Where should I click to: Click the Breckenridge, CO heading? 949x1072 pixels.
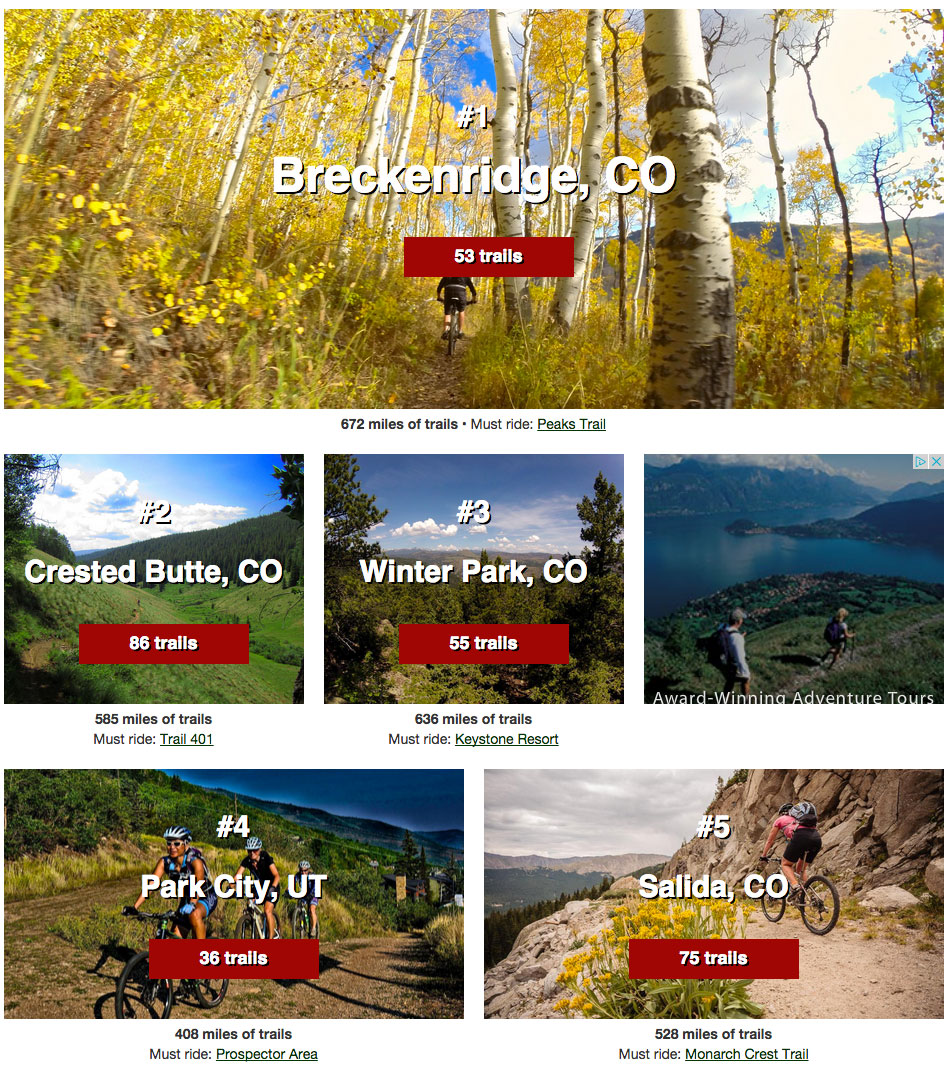(474, 176)
